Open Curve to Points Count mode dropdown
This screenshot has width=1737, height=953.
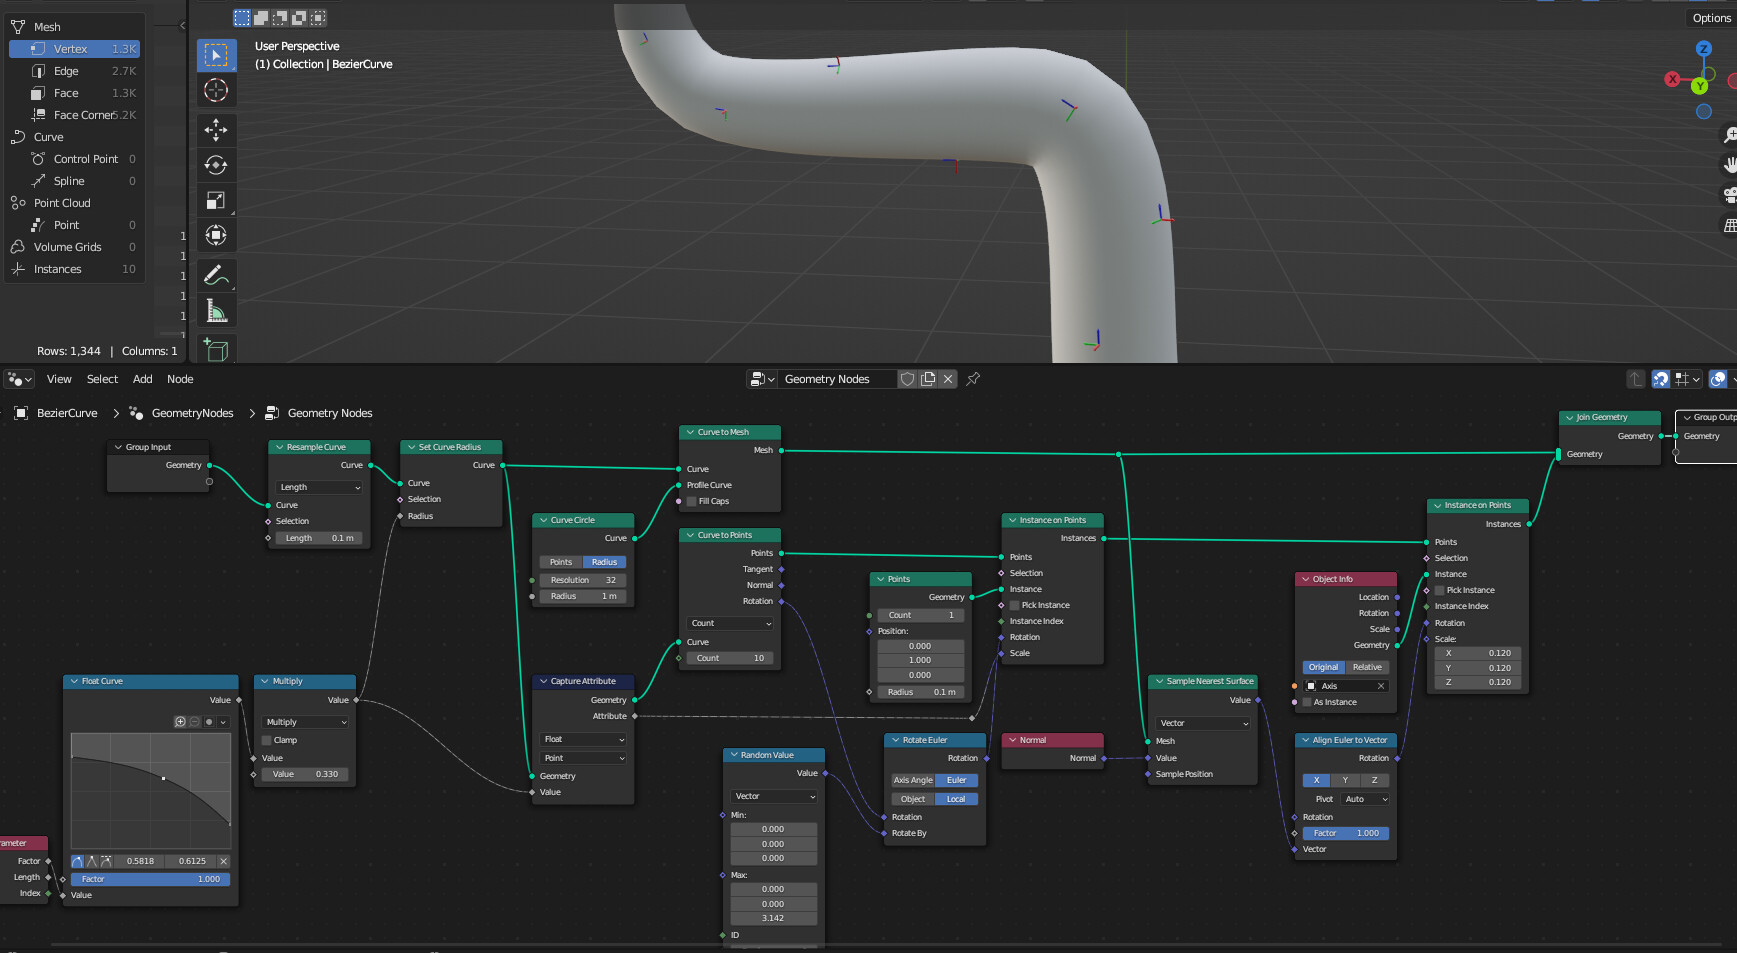(x=731, y=623)
